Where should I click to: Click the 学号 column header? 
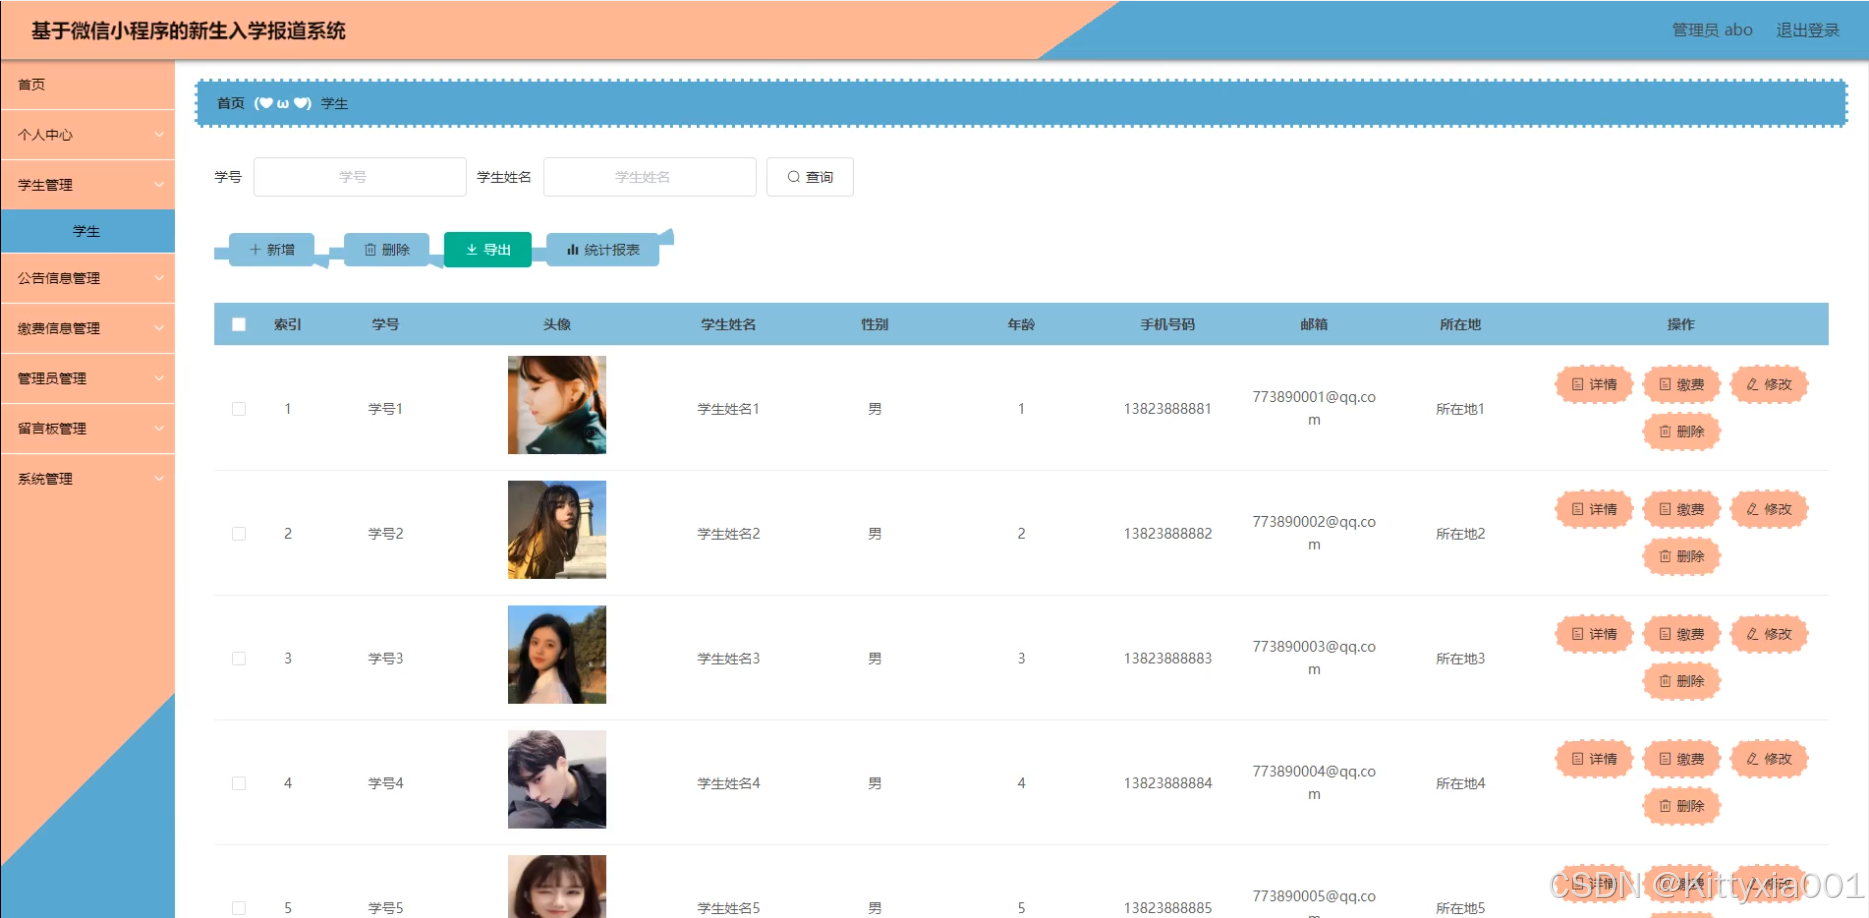coord(385,324)
